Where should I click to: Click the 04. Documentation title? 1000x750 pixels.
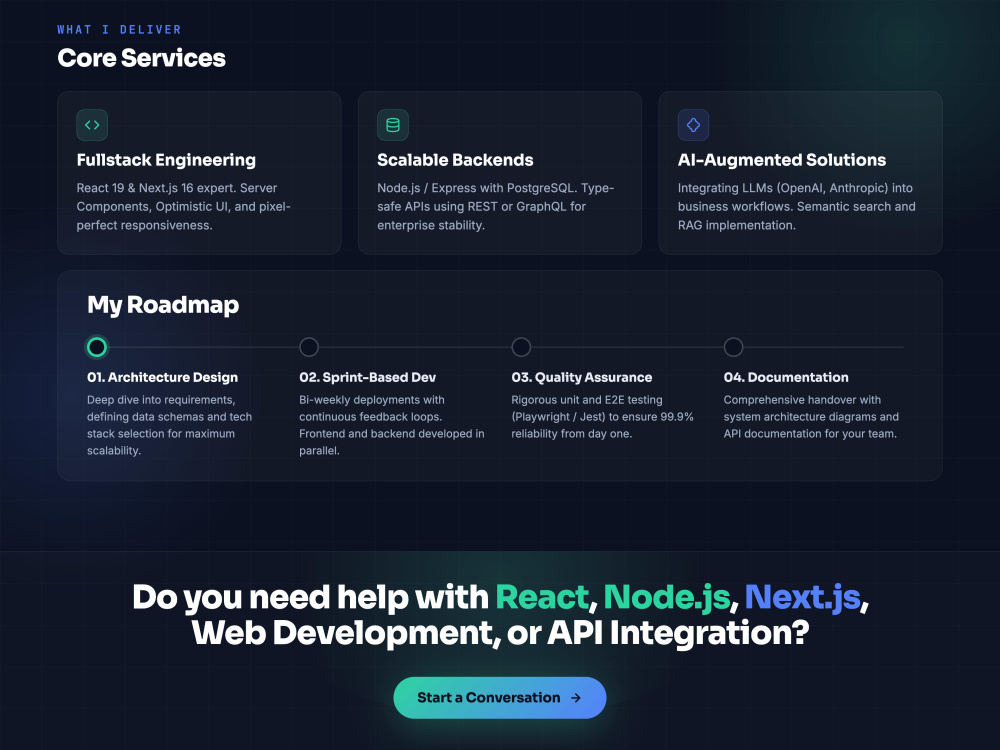(x=786, y=378)
